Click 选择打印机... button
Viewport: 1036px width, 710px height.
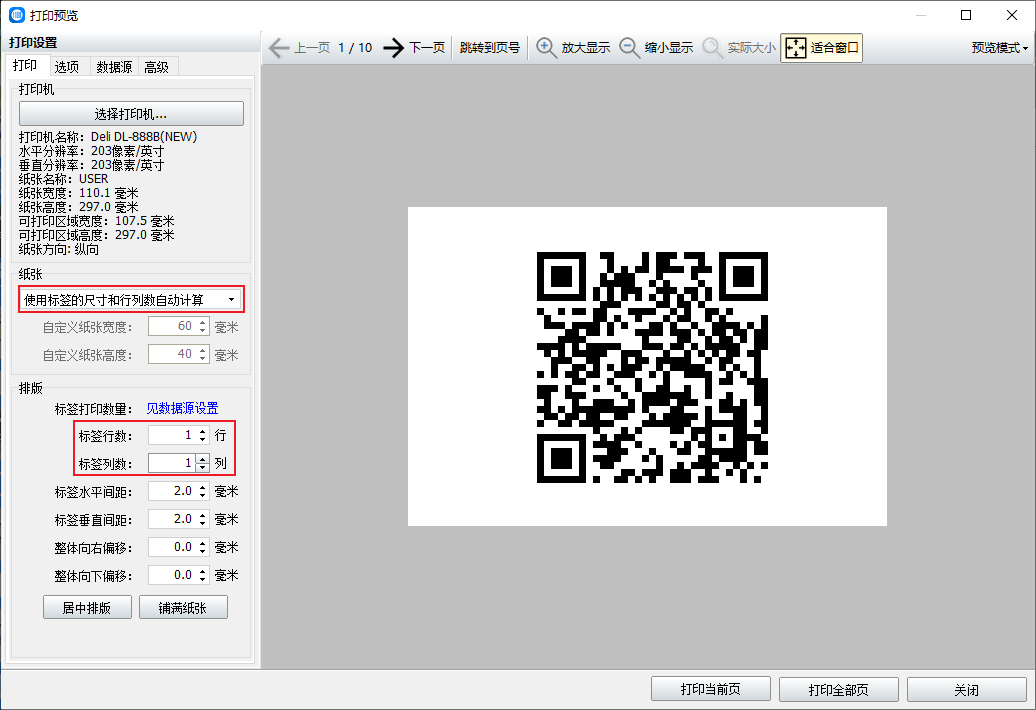point(131,114)
